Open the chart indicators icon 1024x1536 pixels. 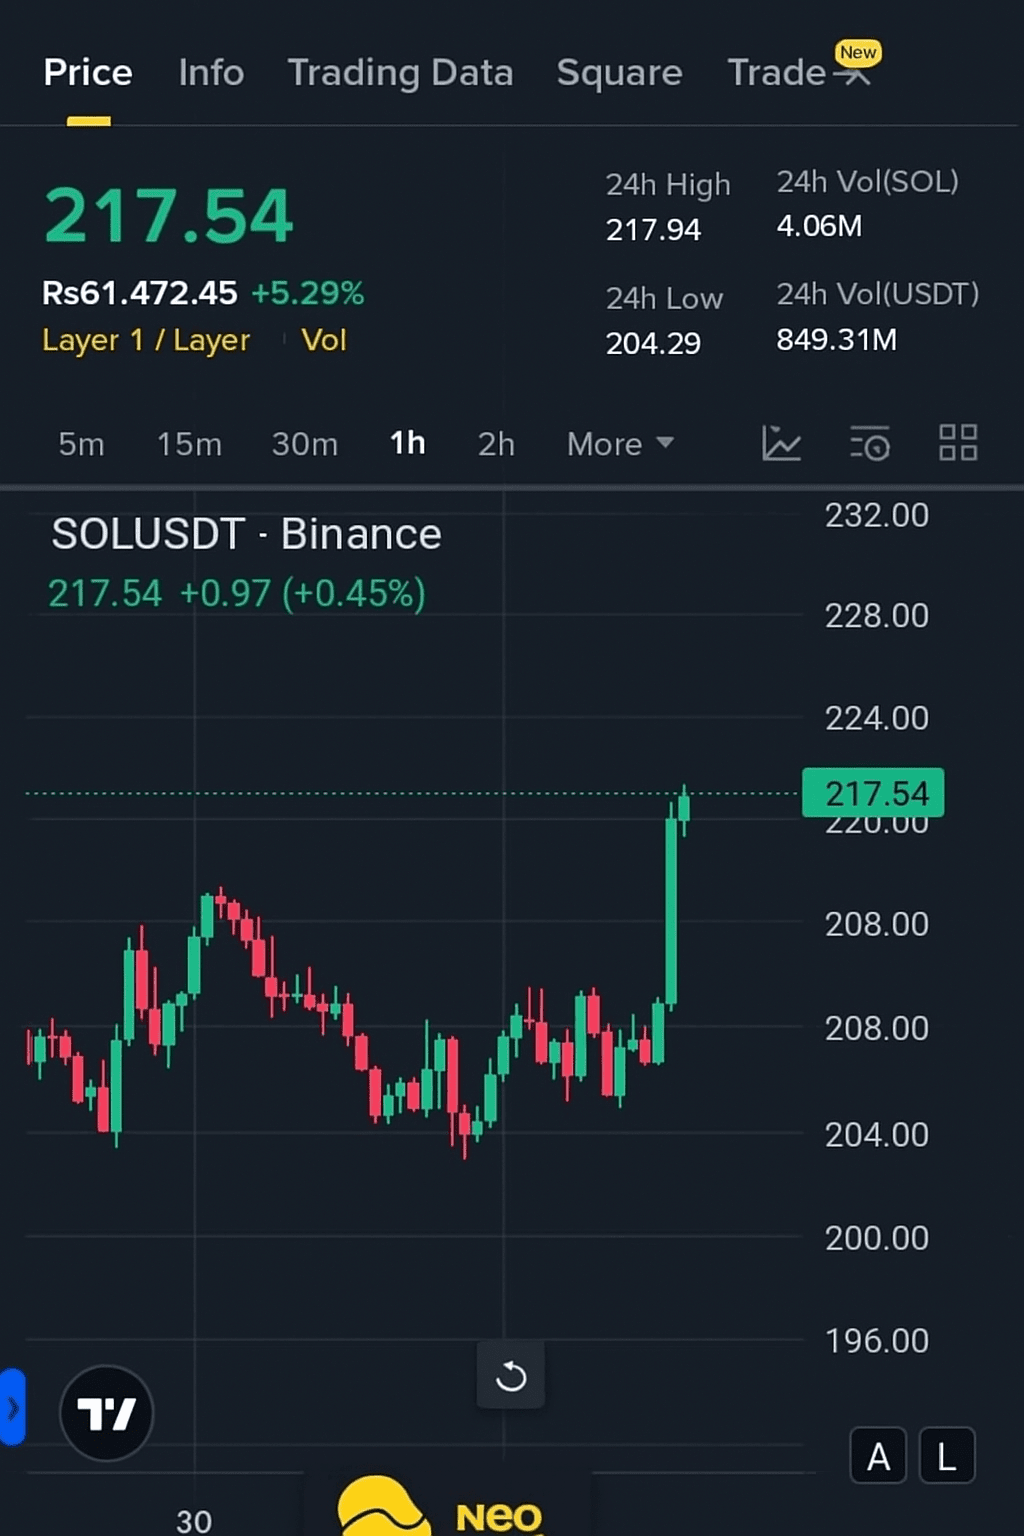click(781, 443)
